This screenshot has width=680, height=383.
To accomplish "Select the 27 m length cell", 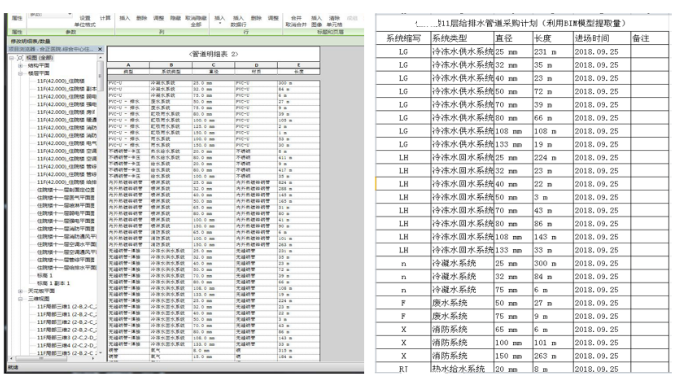I will pyautogui.click(x=553, y=303).
